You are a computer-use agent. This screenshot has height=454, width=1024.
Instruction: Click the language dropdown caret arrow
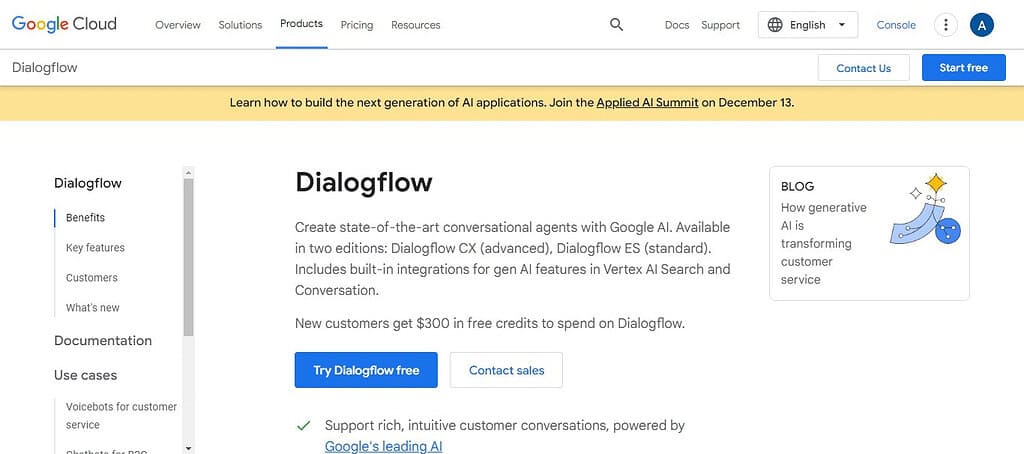pos(842,25)
